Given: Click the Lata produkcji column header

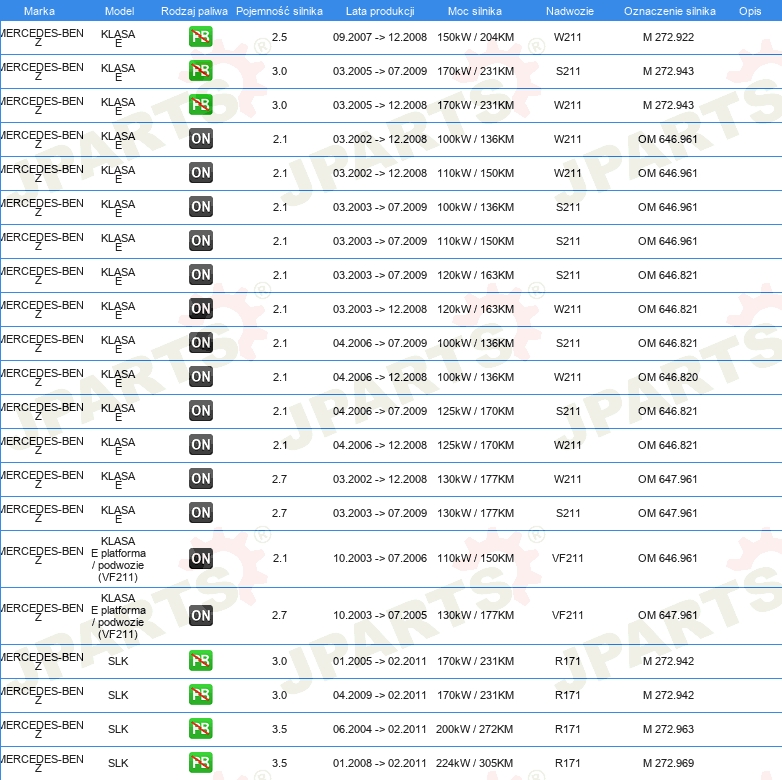Looking at the screenshot, I should (380, 11).
